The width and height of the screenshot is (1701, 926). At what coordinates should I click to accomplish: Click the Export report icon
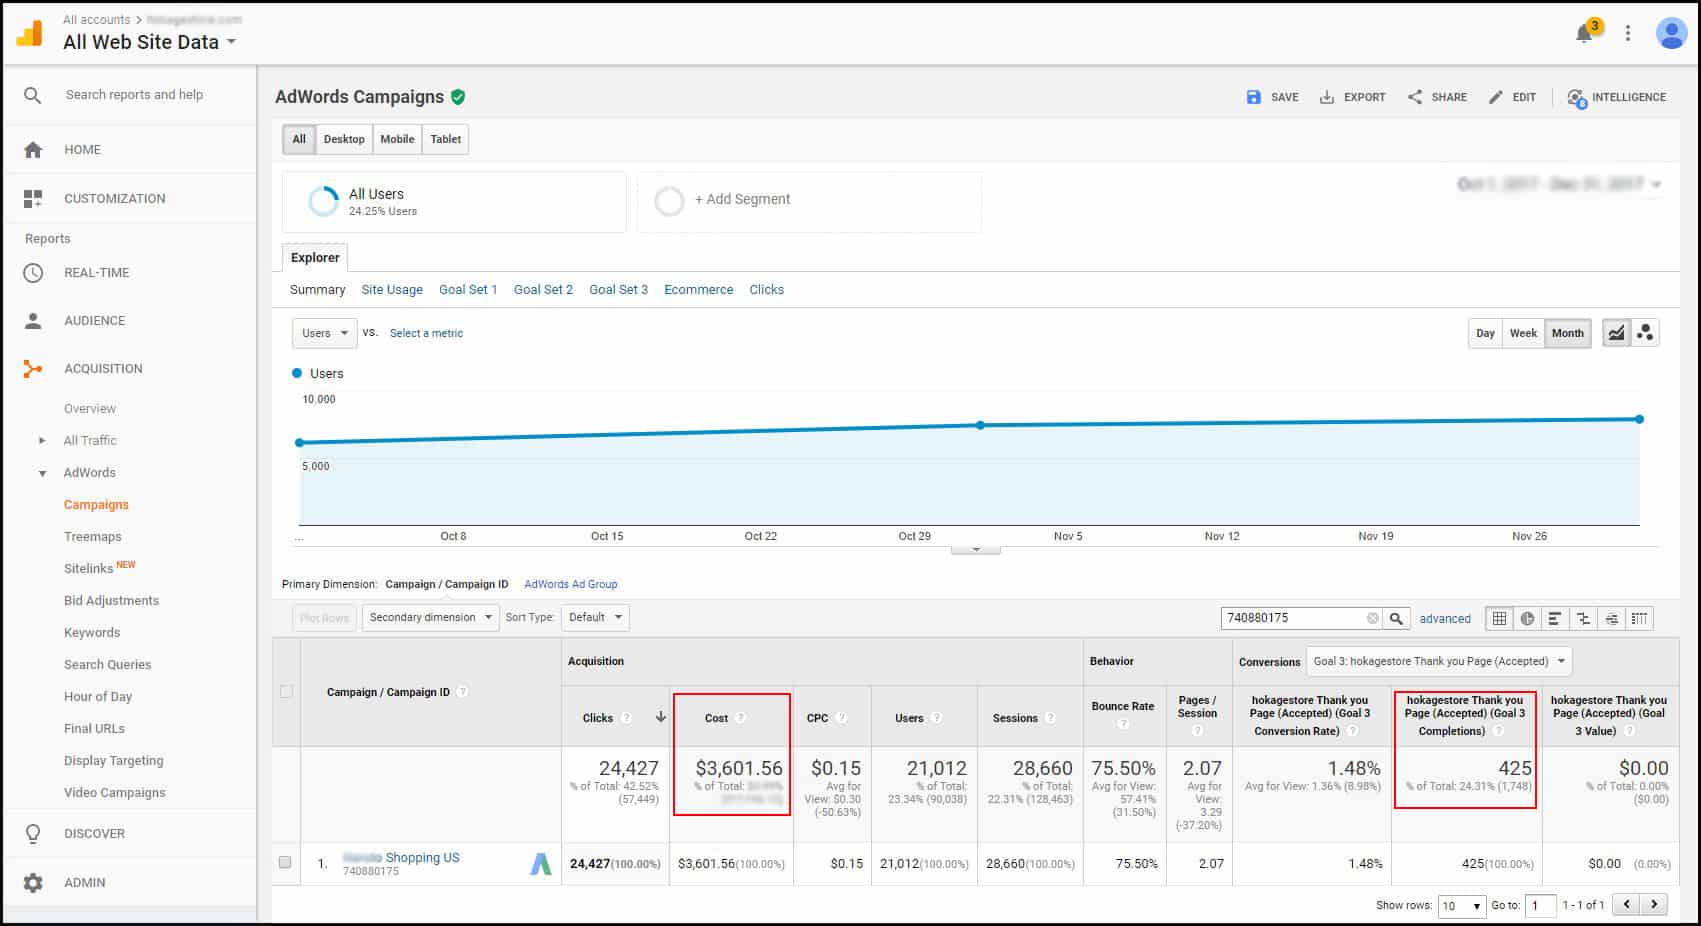(x=1352, y=97)
